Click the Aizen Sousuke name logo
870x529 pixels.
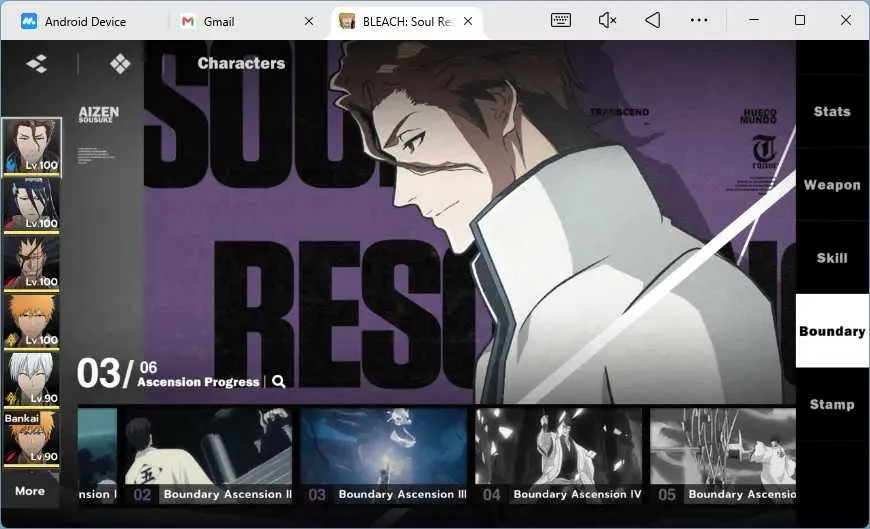(x=99, y=114)
